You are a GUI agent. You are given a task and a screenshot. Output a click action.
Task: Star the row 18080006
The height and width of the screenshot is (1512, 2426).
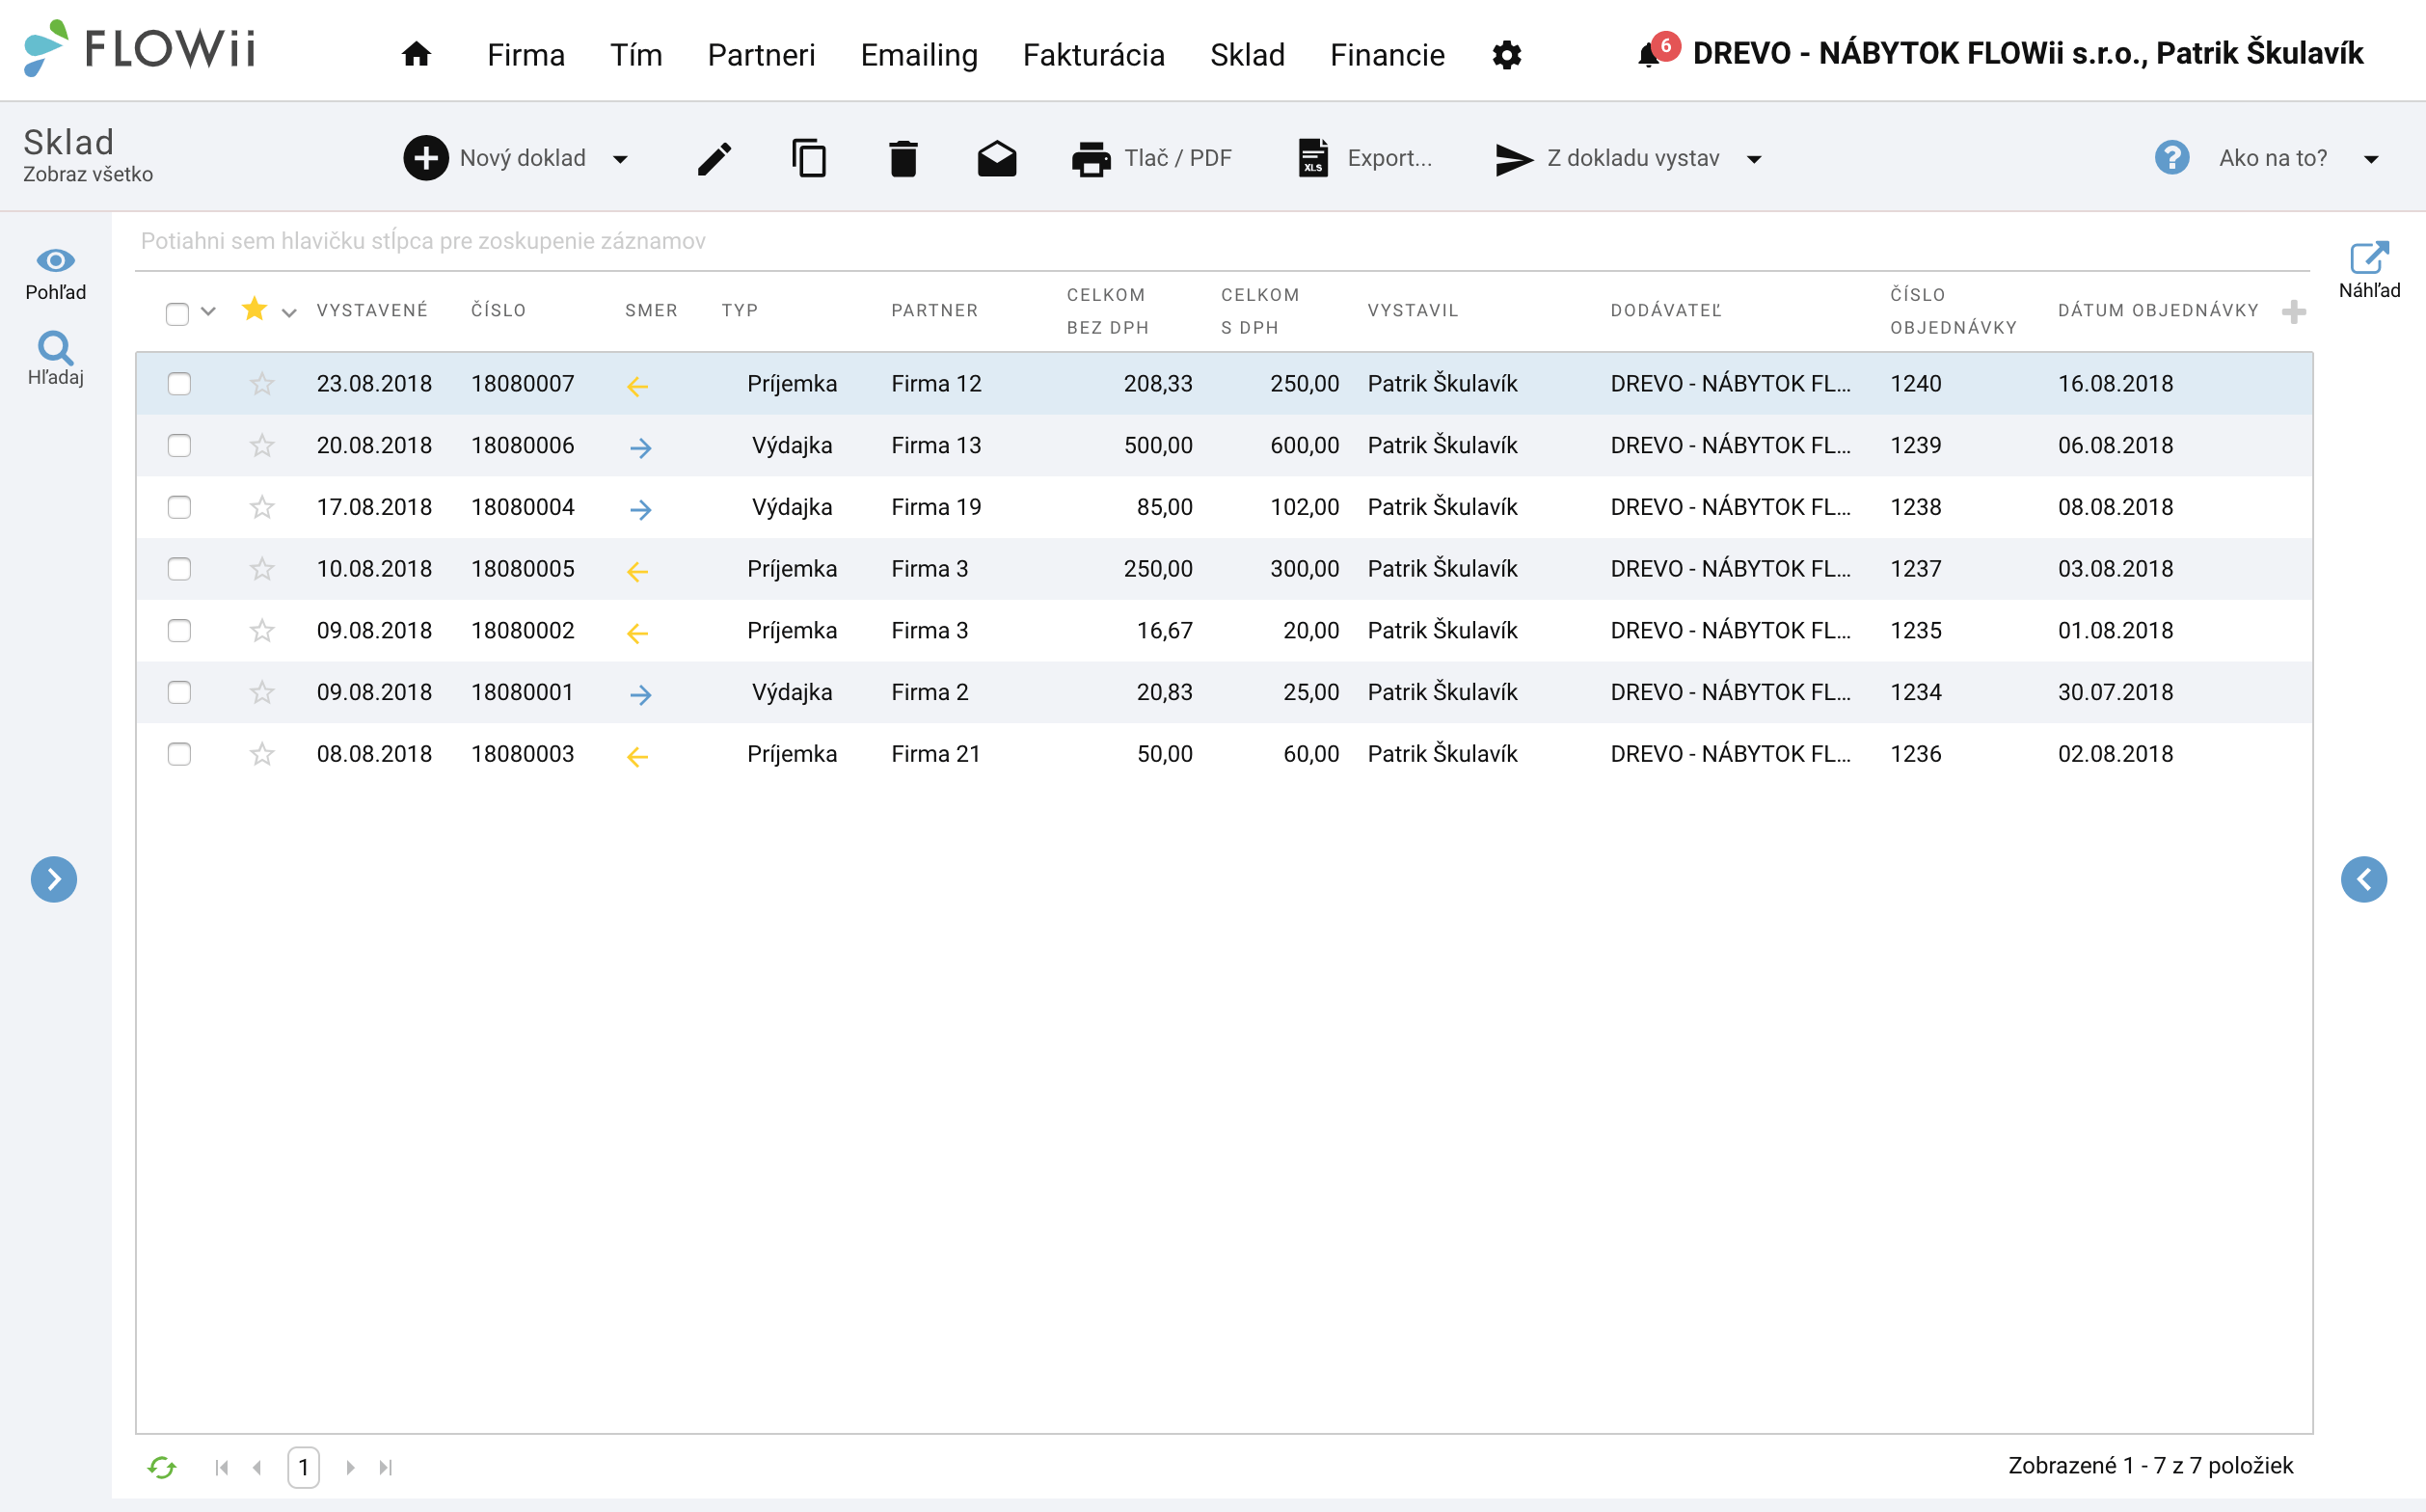click(262, 445)
